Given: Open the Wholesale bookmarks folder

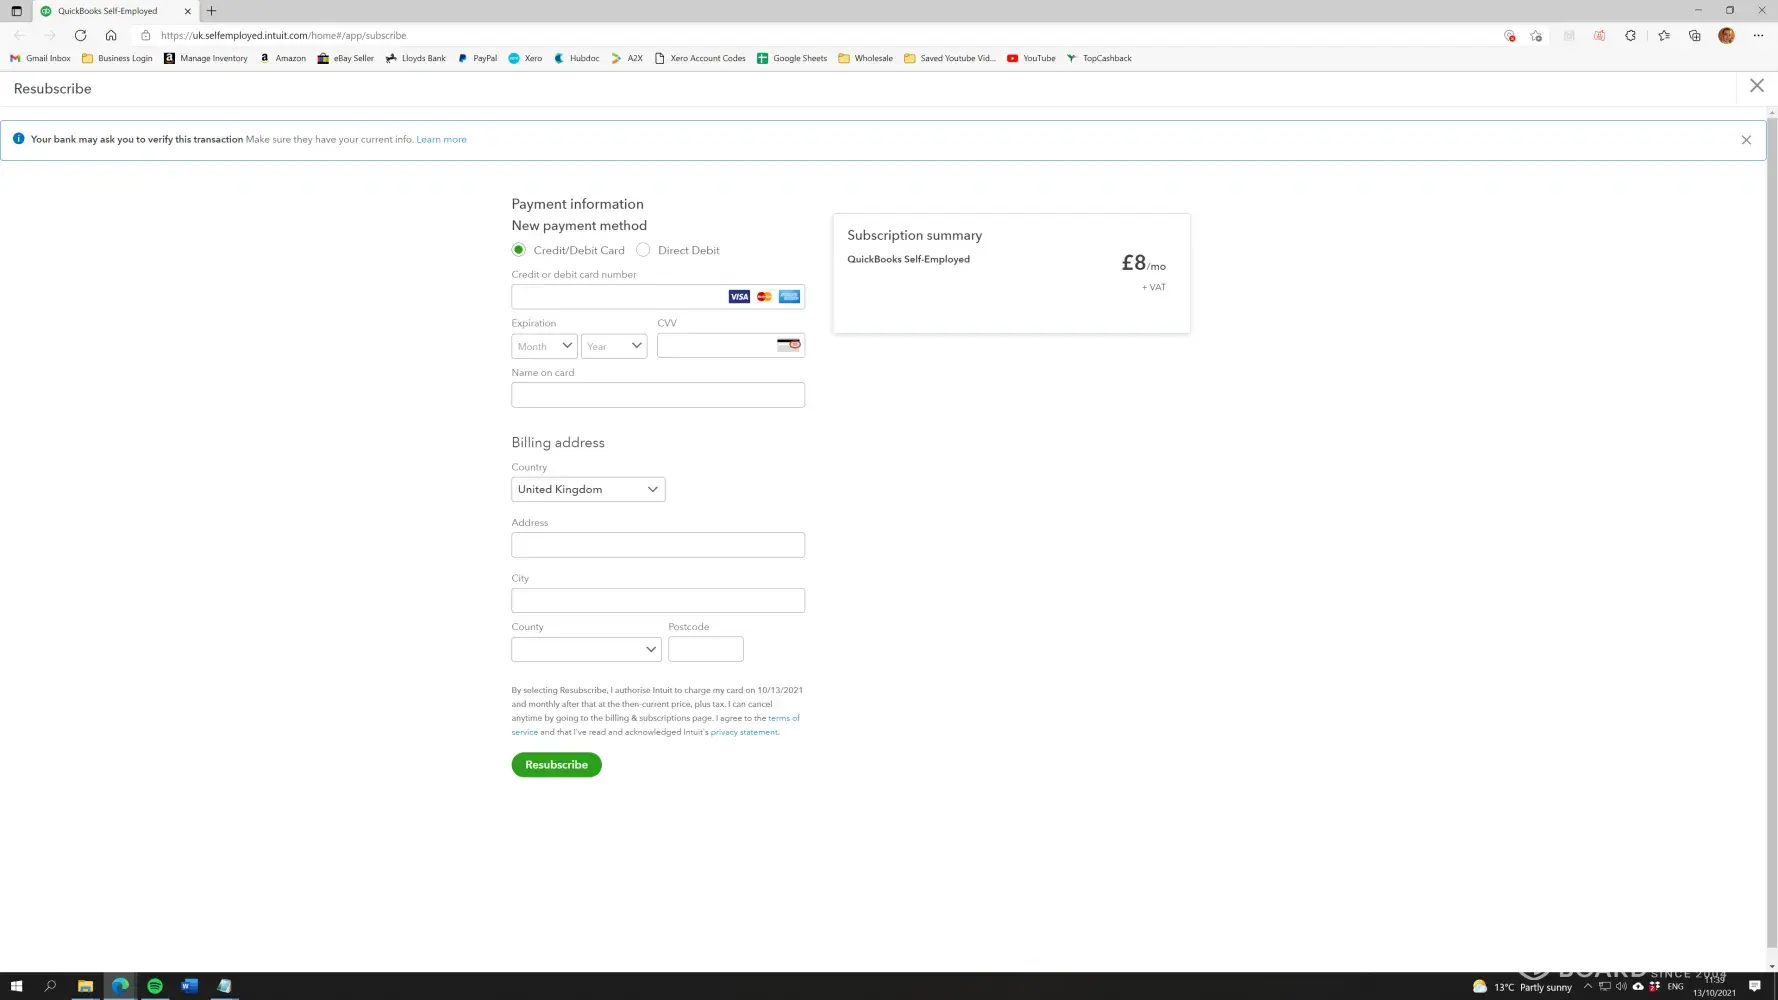Looking at the screenshot, I should coord(865,58).
